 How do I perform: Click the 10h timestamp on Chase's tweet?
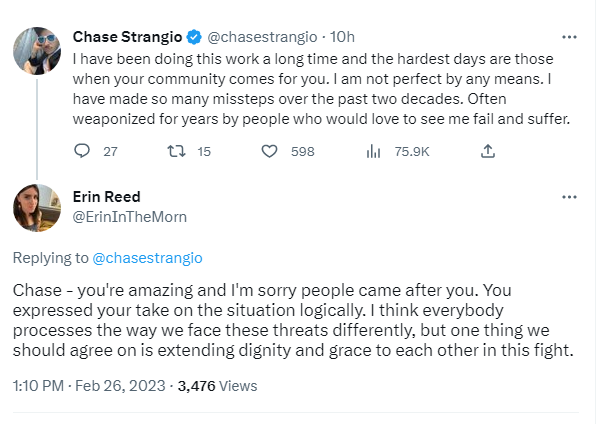(342, 37)
